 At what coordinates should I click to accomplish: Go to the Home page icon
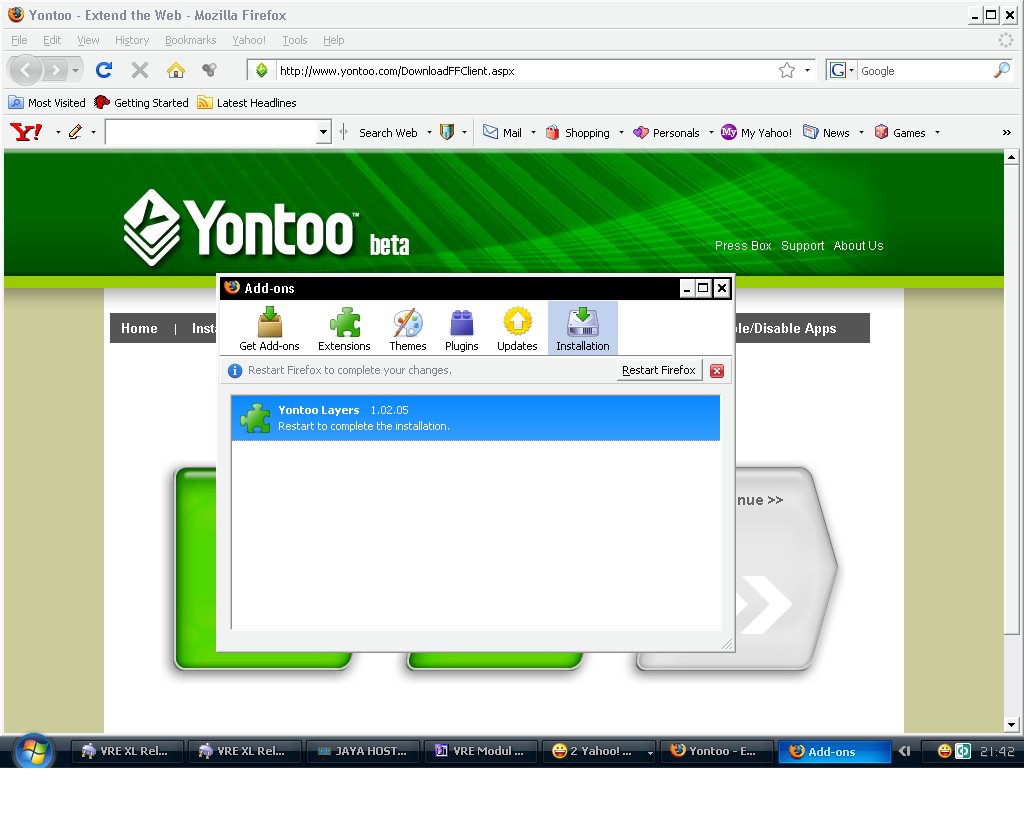(176, 70)
